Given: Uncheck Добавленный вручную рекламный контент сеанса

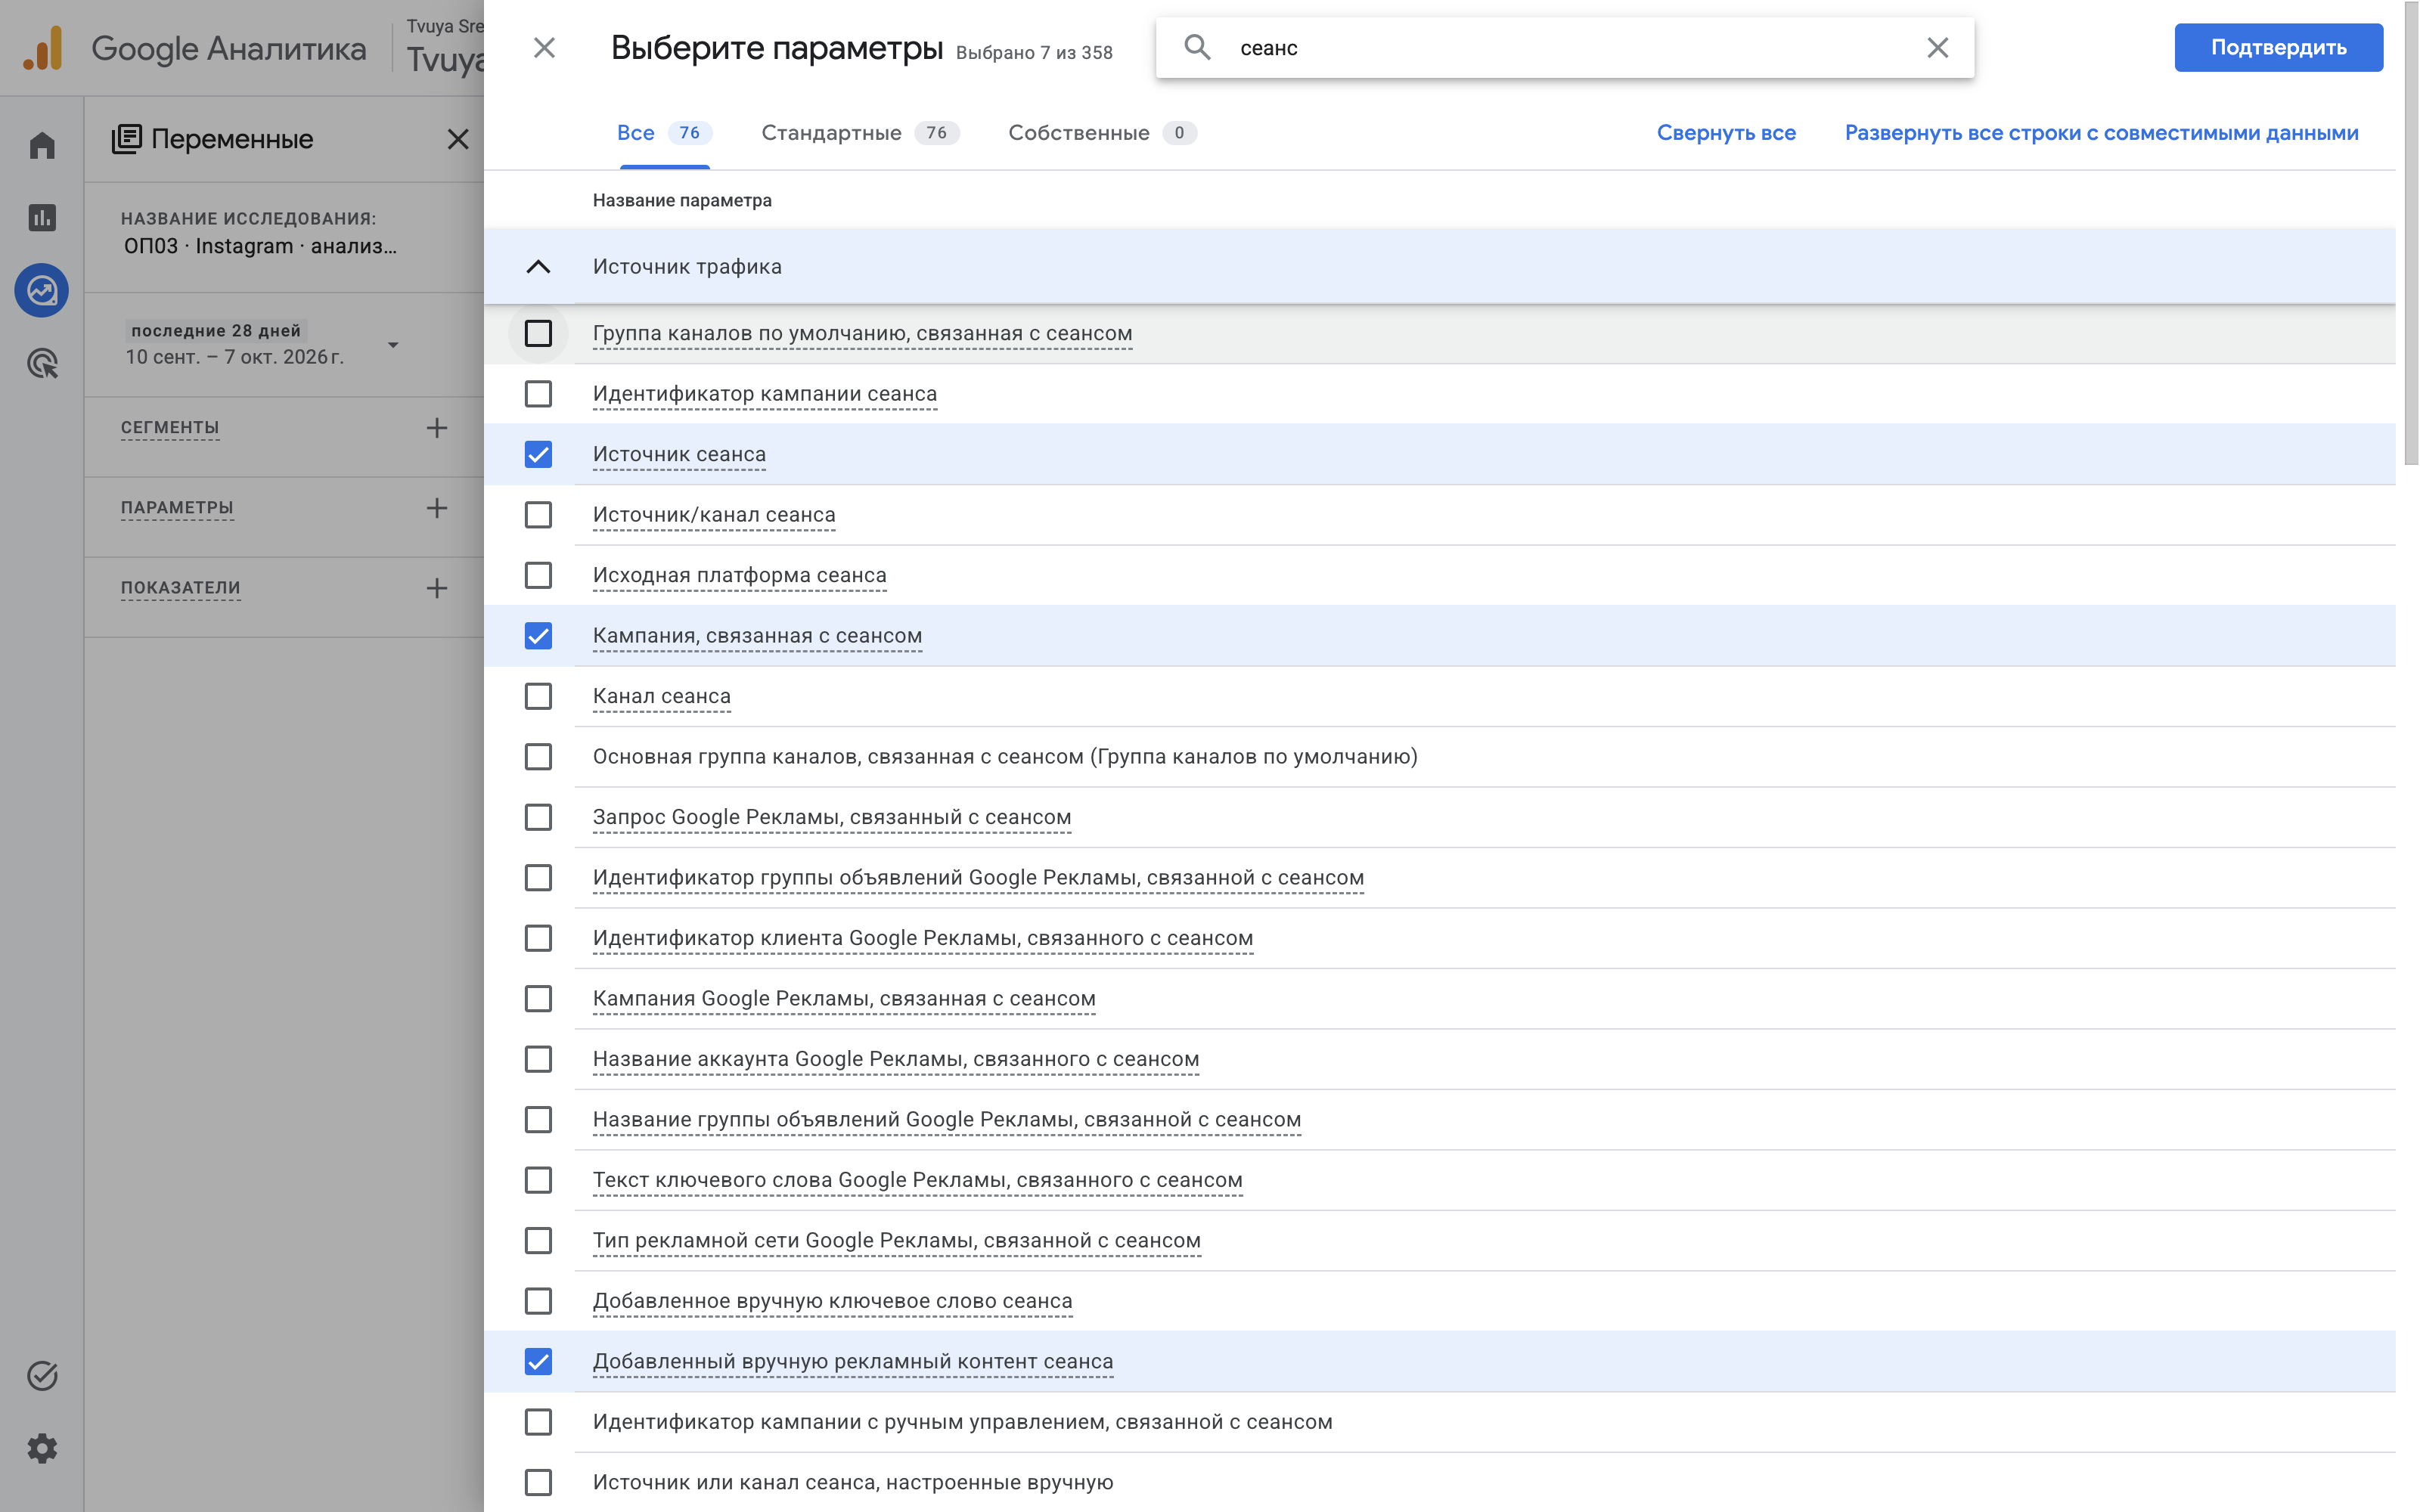Looking at the screenshot, I should pos(538,1361).
